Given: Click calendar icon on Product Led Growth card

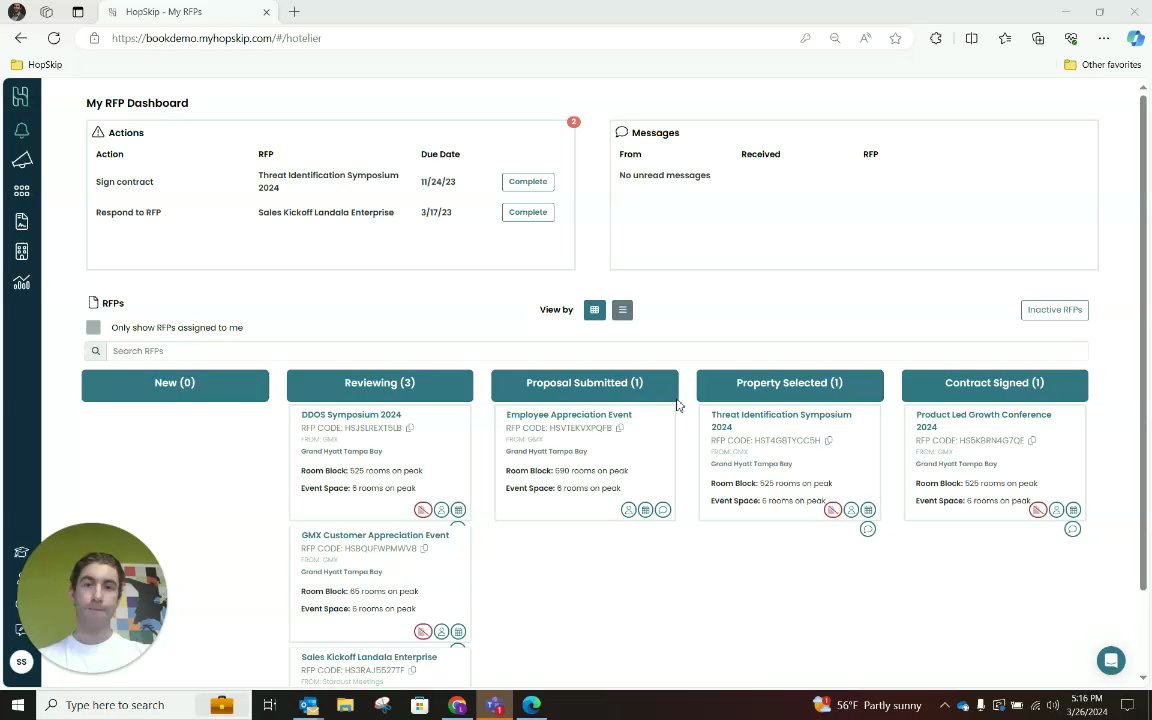Looking at the screenshot, I should pyautogui.click(x=1073, y=509).
